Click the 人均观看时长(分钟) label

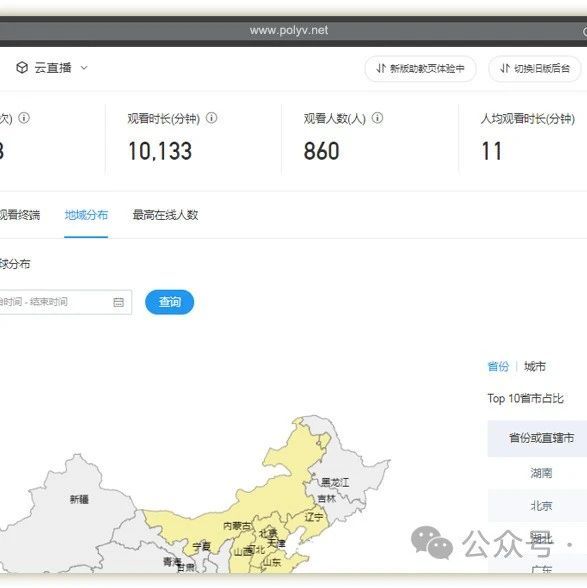coord(528,118)
